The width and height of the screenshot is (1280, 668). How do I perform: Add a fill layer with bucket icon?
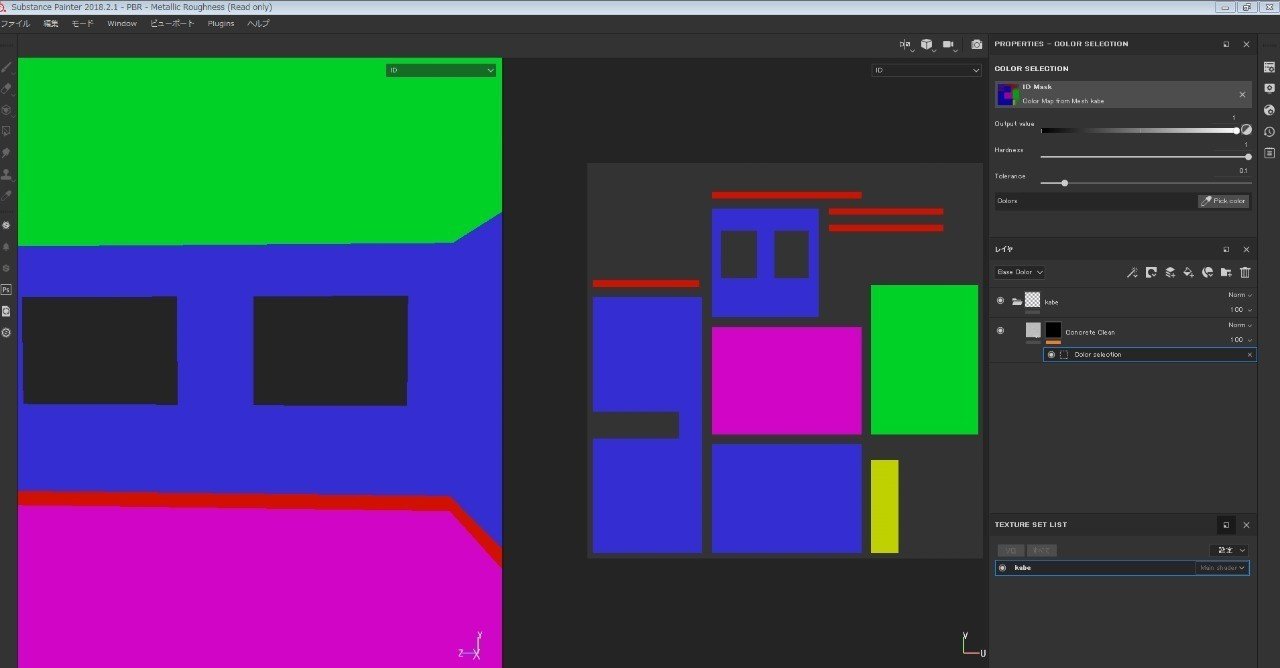click(x=1188, y=272)
